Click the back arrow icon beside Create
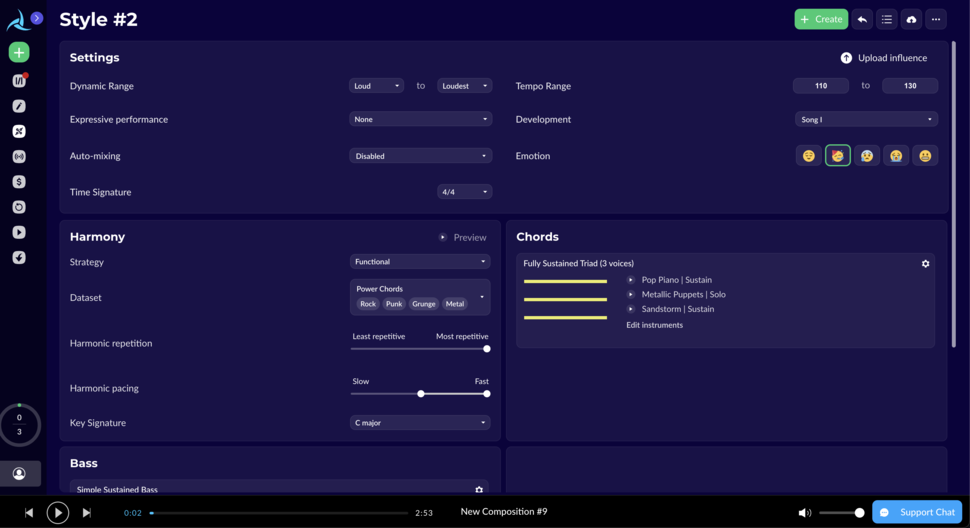 (x=862, y=19)
